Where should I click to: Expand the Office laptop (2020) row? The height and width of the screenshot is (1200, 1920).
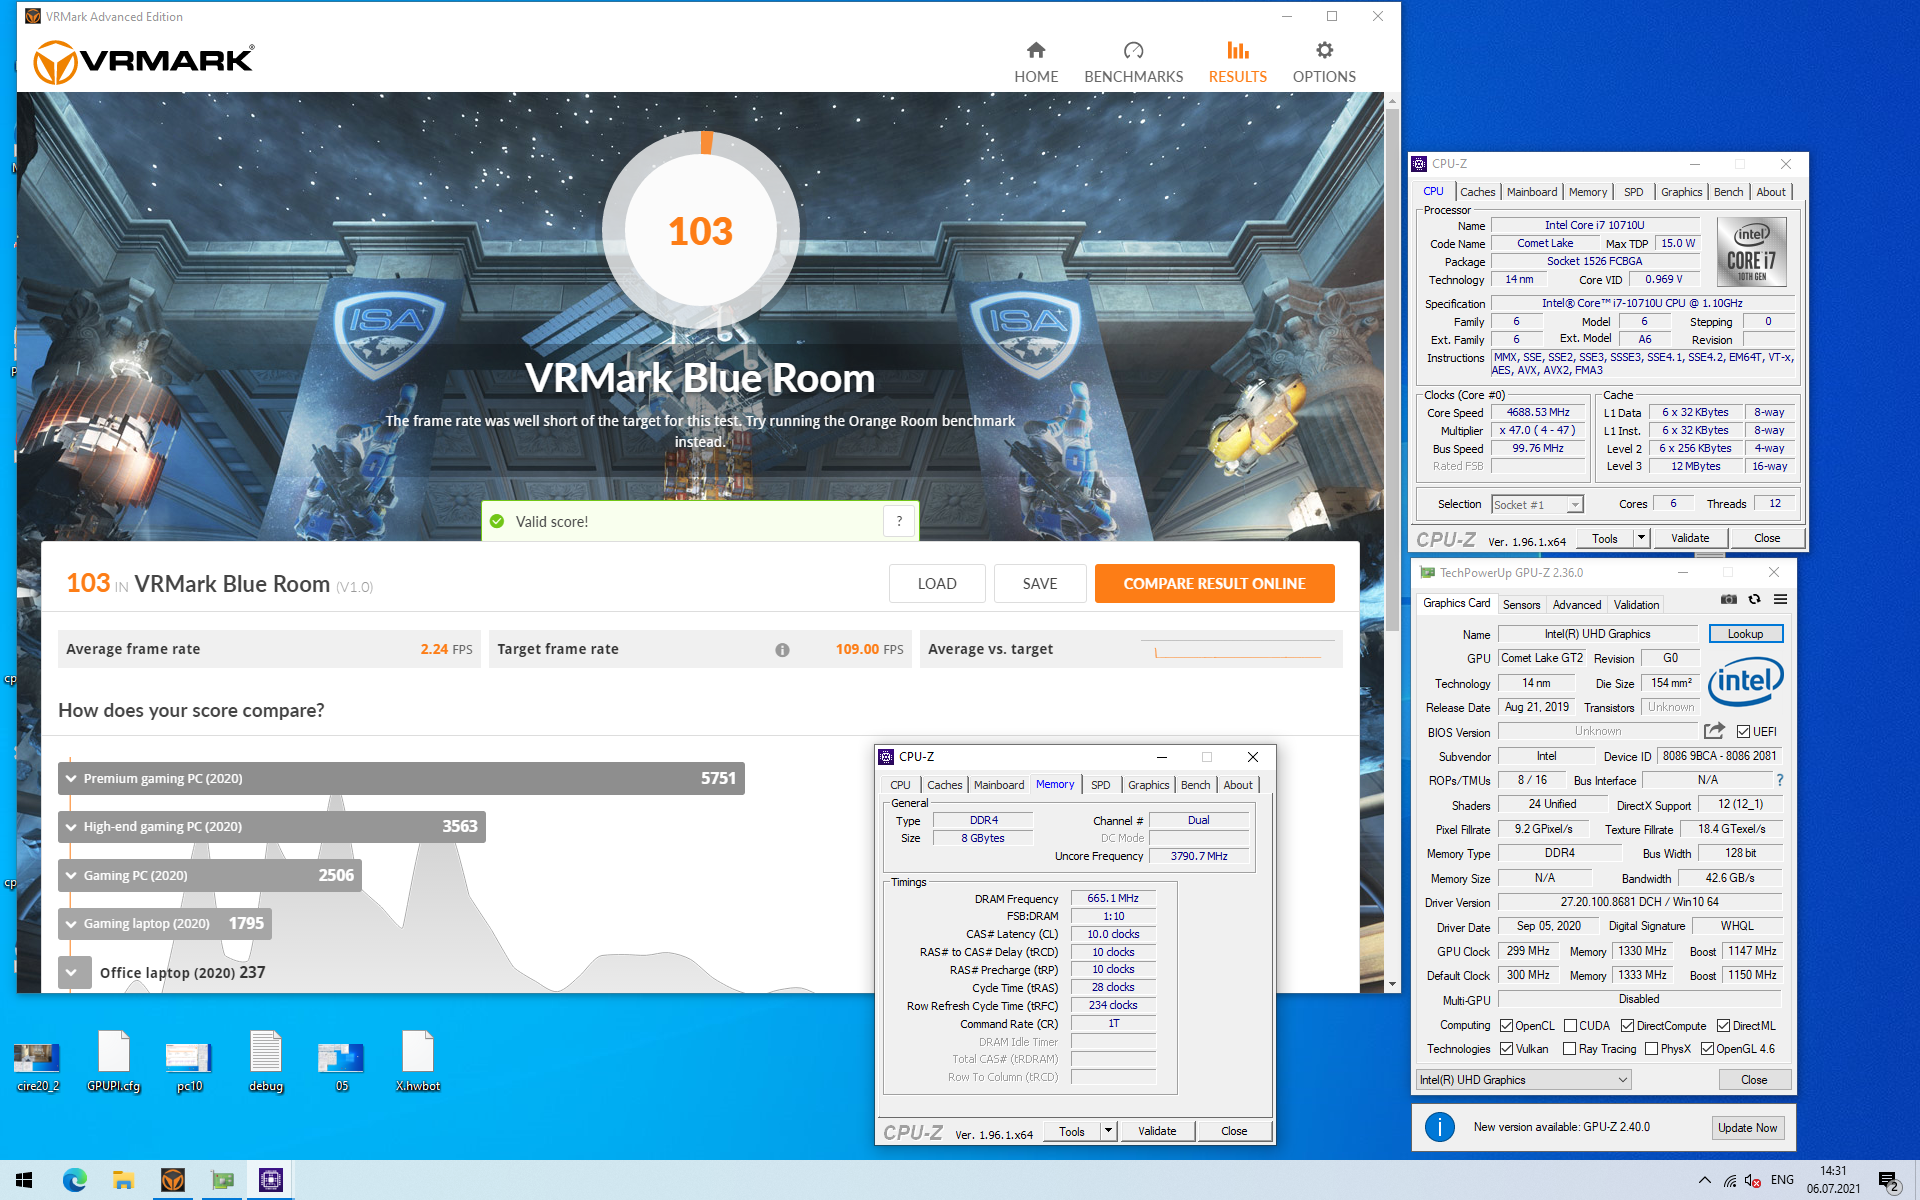tap(71, 972)
